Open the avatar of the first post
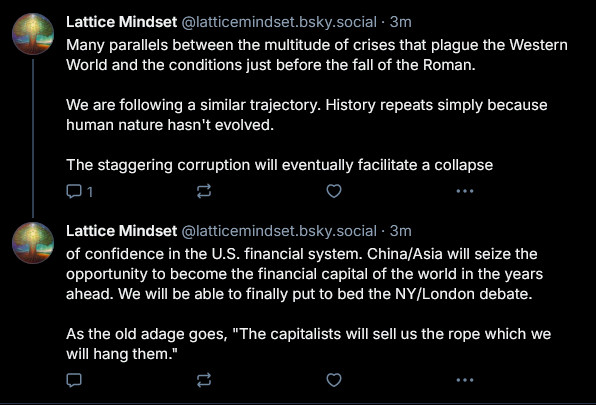Viewport: 596px width, 405px height. pos(33,34)
